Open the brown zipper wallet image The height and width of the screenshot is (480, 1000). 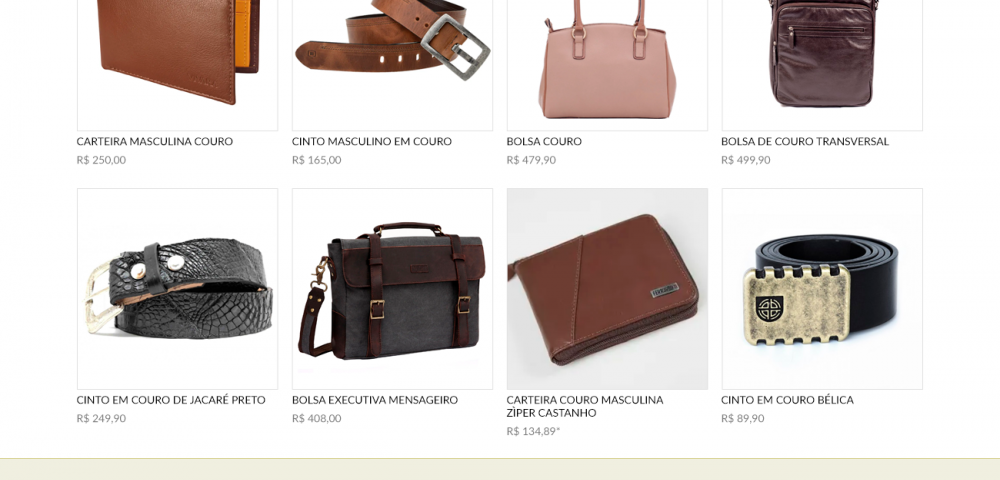pyautogui.click(x=607, y=289)
